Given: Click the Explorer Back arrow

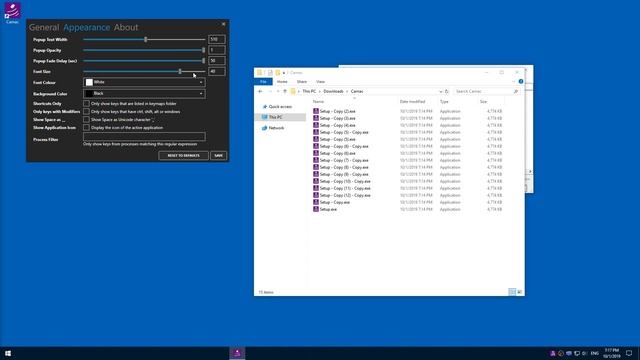Looking at the screenshot, I should pyautogui.click(x=260, y=91).
